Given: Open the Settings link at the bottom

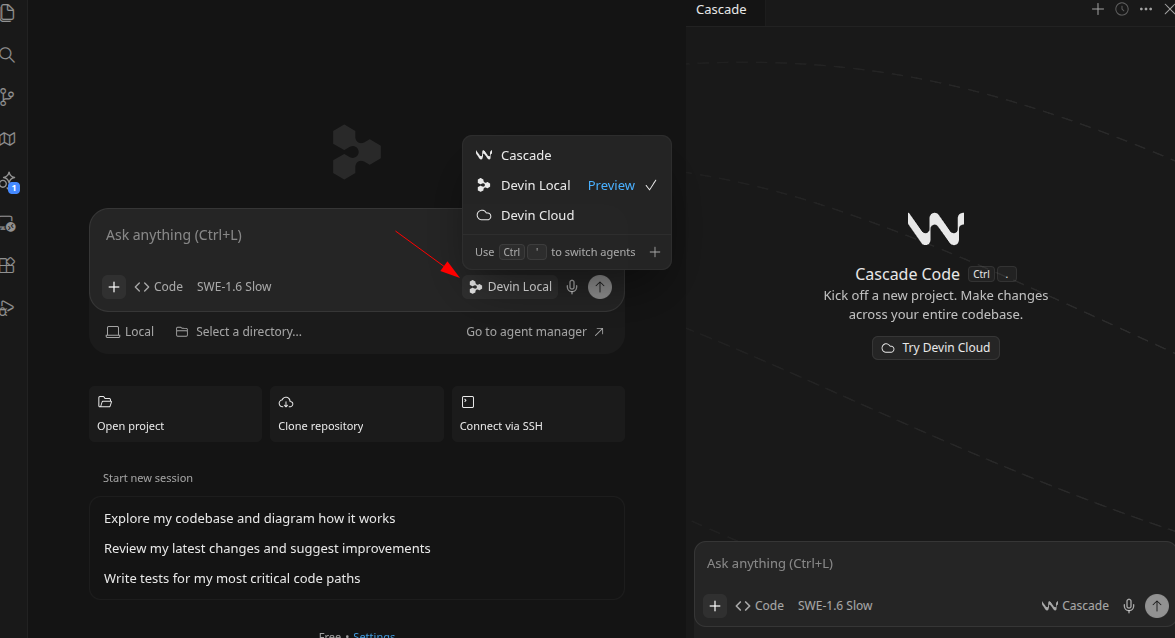Looking at the screenshot, I should coord(374,634).
